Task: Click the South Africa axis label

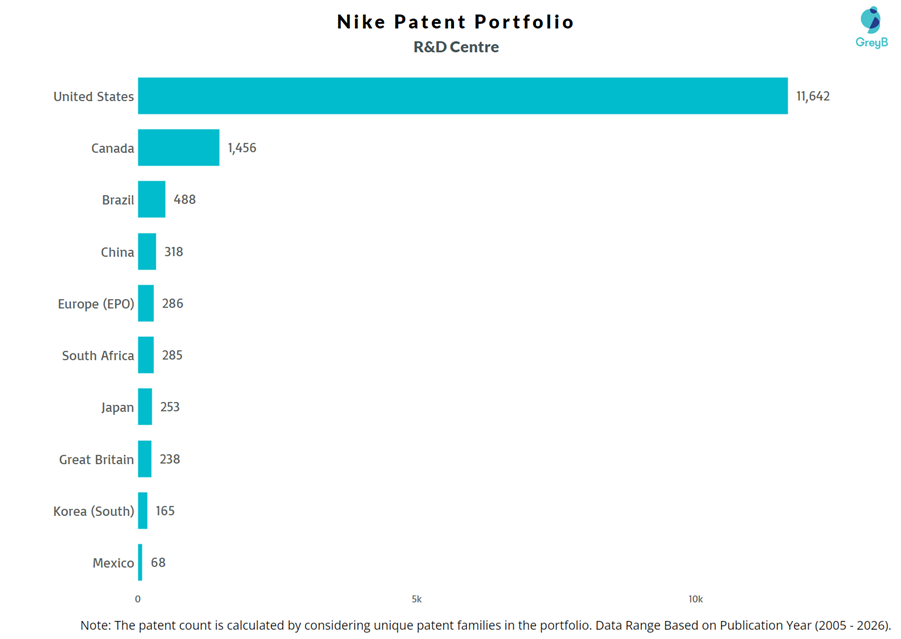Action: [98, 356]
